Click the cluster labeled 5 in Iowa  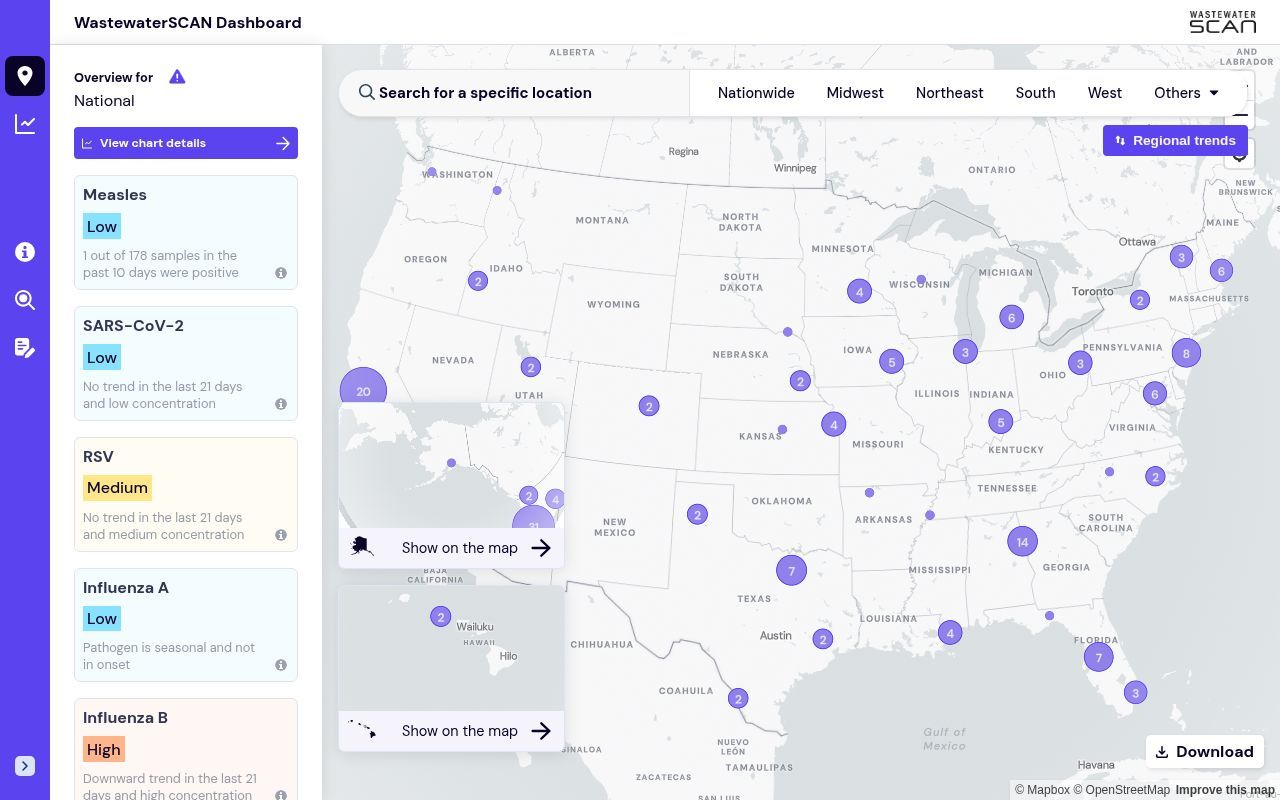click(891, 362)
